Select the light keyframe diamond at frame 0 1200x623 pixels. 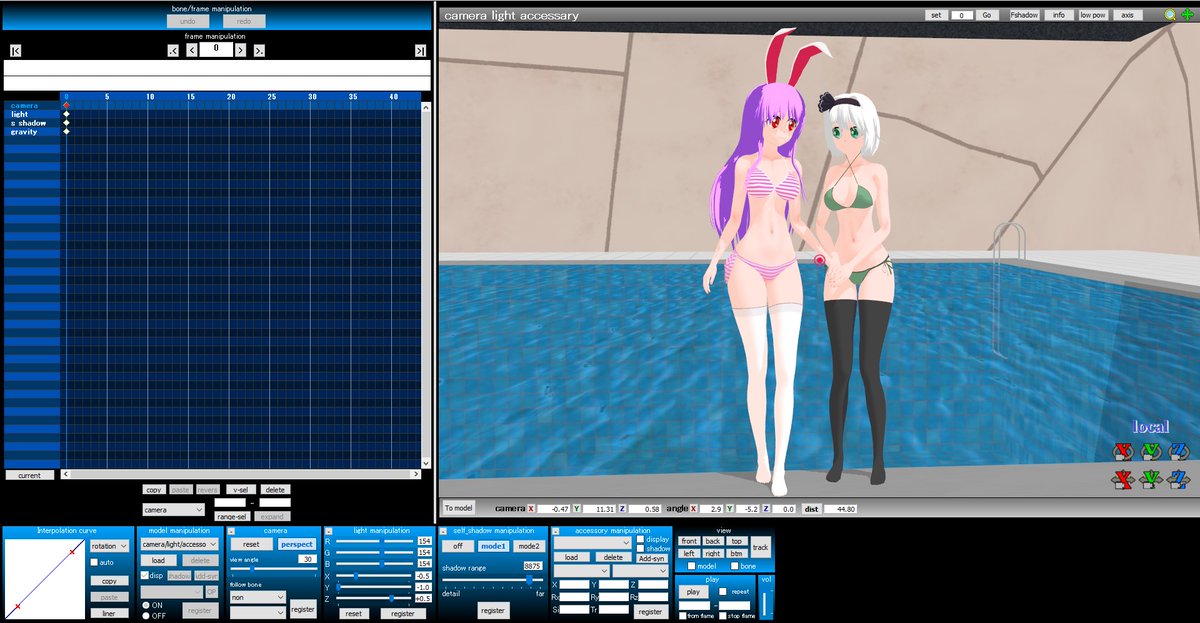(x=66, y=114)
